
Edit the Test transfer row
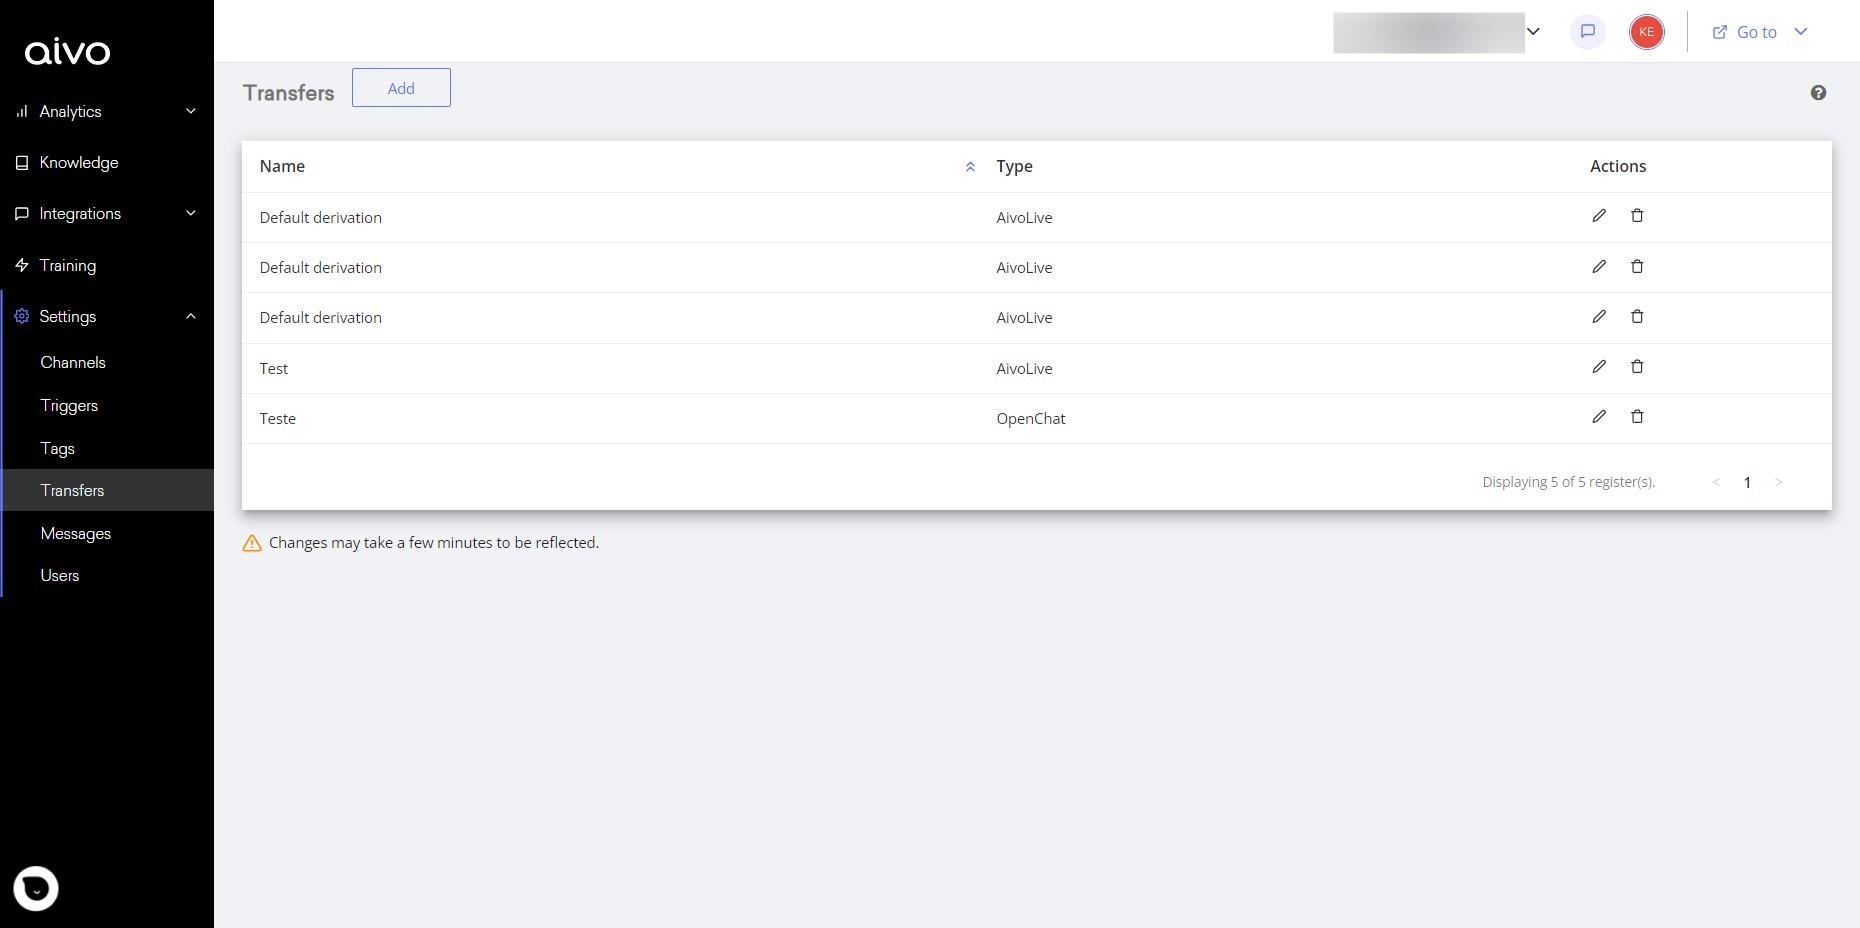(x=1599, y=367)
